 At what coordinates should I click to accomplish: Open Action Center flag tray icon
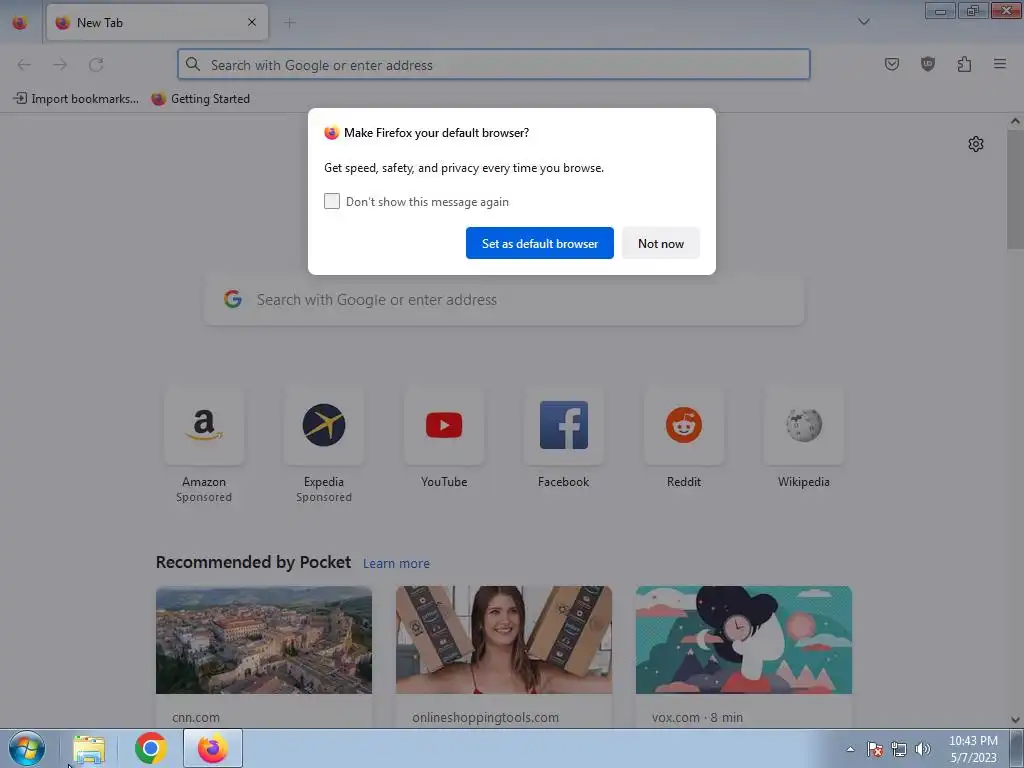(x=875, y=749)
